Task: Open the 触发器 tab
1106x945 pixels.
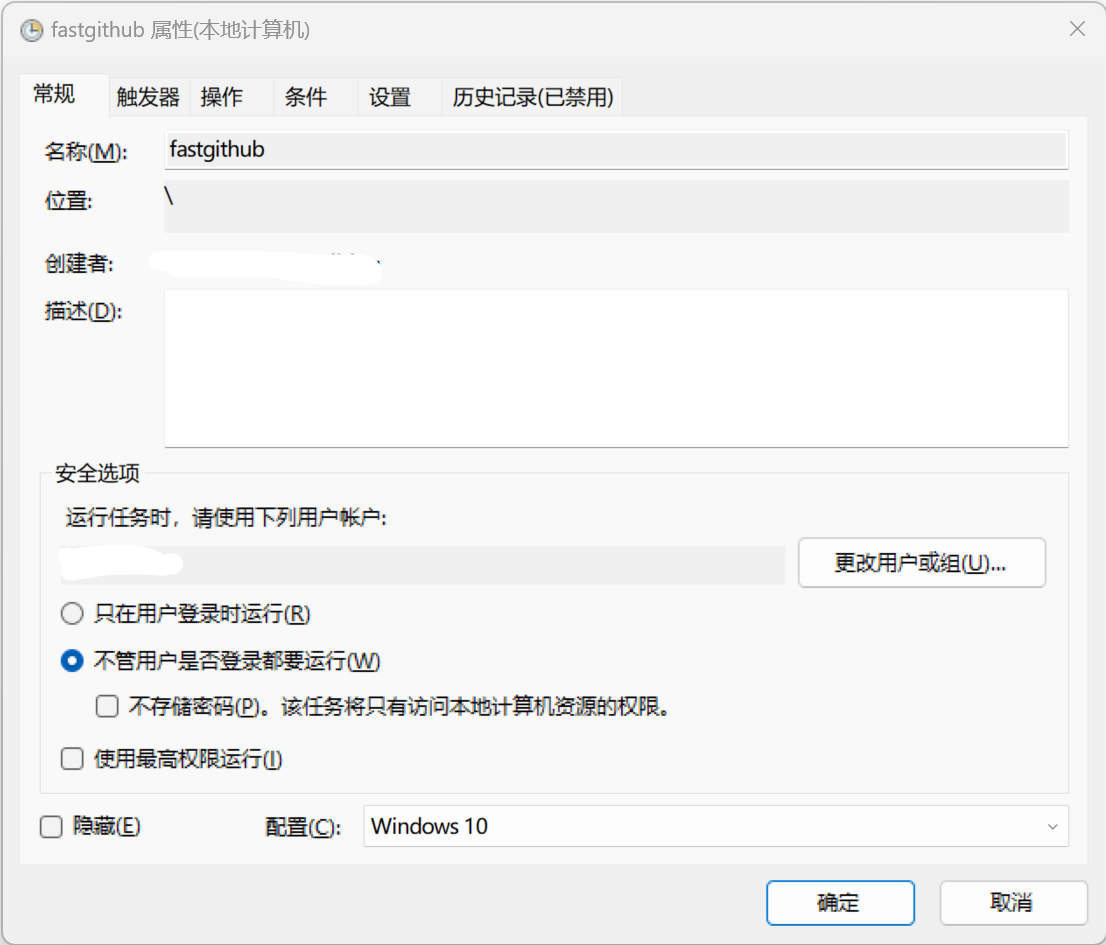Action: pyautogui.click(x=148, y=97)
